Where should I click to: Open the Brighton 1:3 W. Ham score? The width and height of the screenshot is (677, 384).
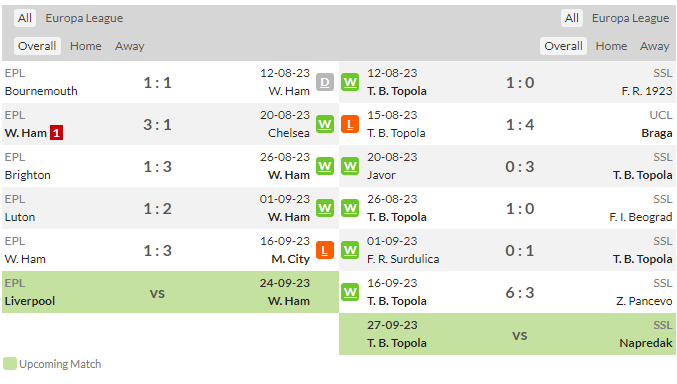[158, 166]
